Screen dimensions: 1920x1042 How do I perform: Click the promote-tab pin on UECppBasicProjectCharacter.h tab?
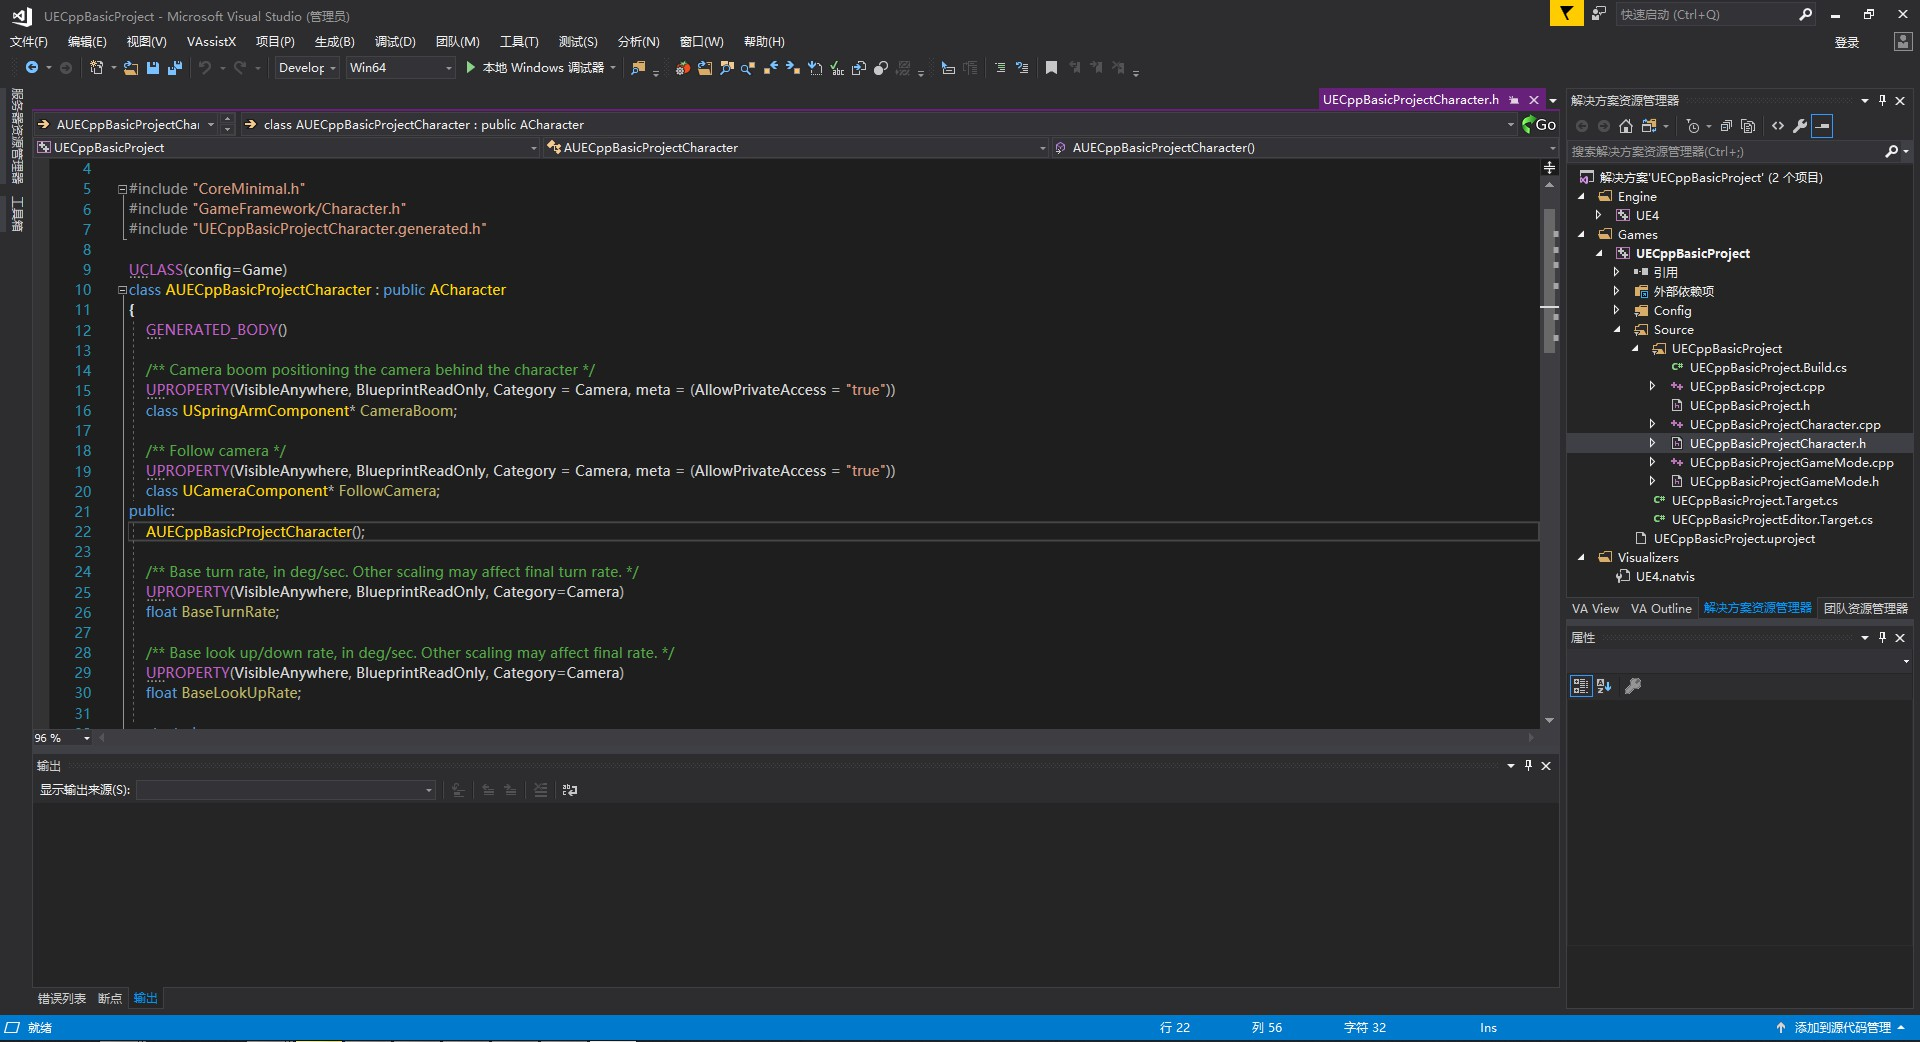click(x=1514, y=100)
